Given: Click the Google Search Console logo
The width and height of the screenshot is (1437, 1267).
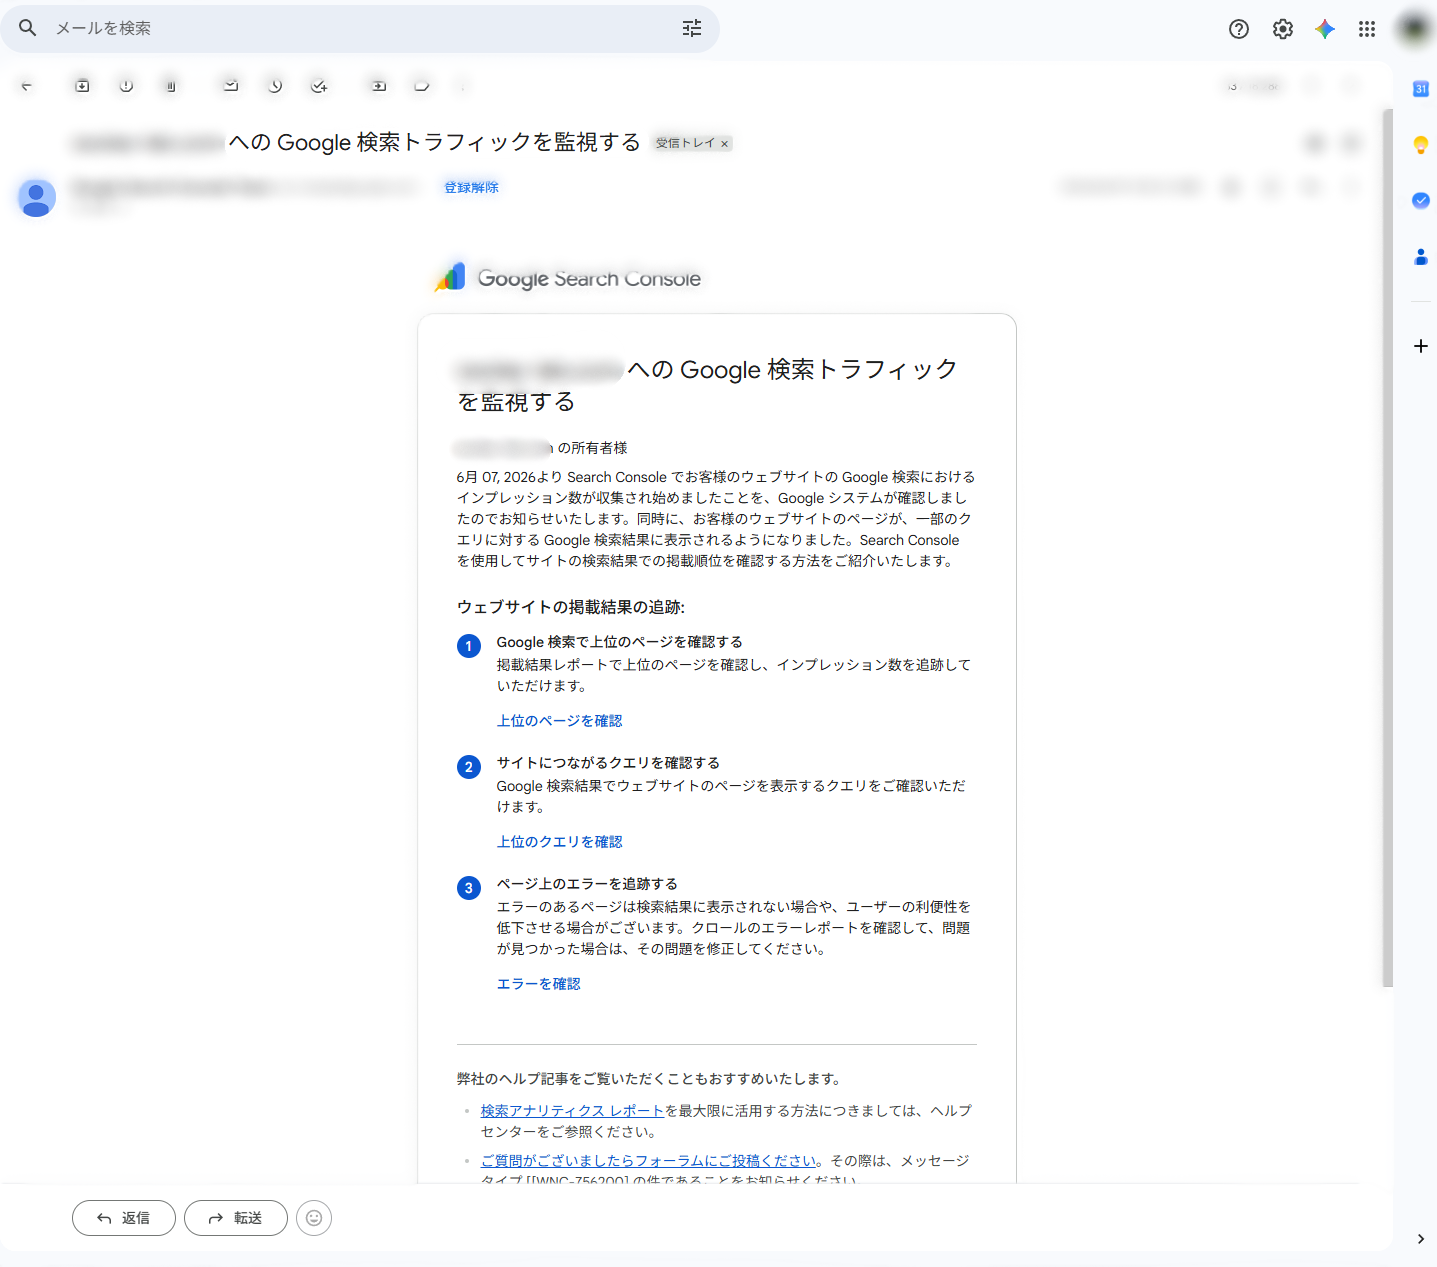Looking at the screenshot, I should click(568, 278).
